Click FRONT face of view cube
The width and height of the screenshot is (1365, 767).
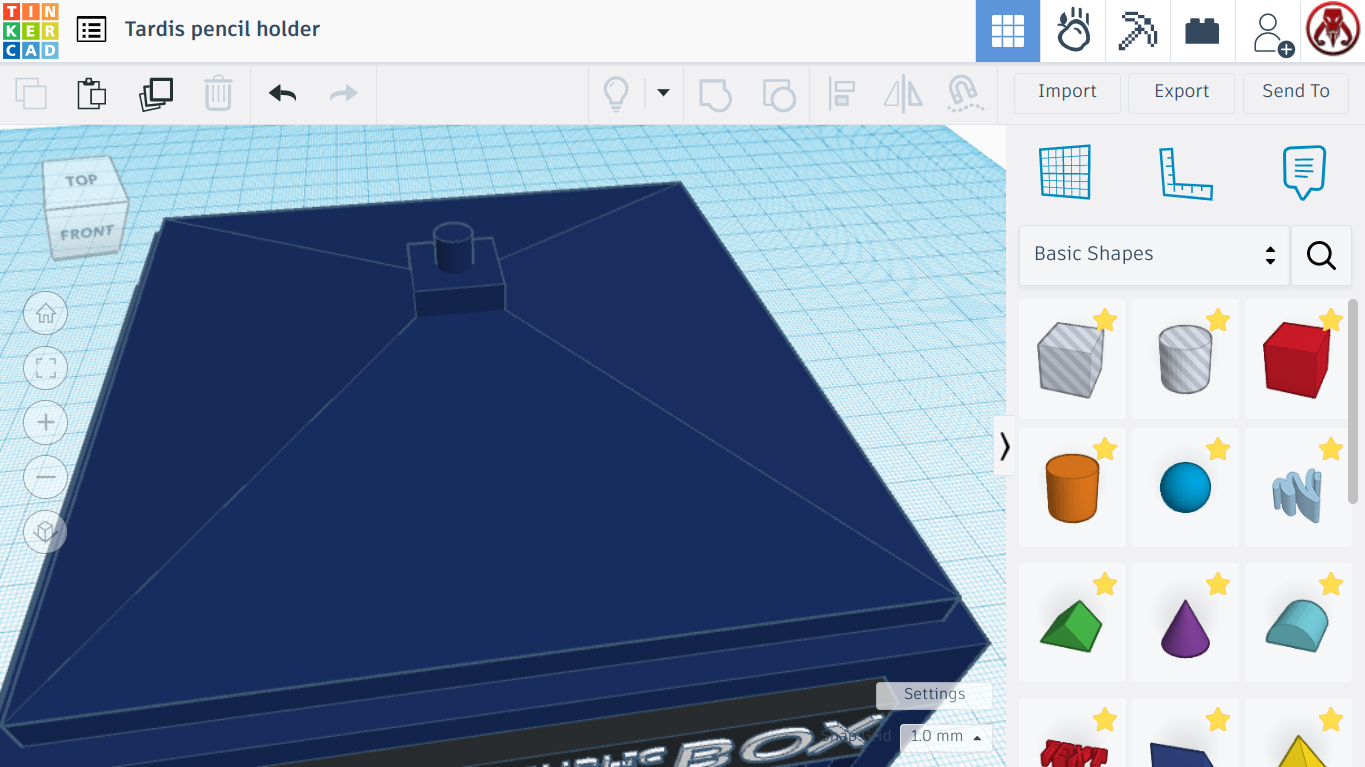click(x=87, y=233)
